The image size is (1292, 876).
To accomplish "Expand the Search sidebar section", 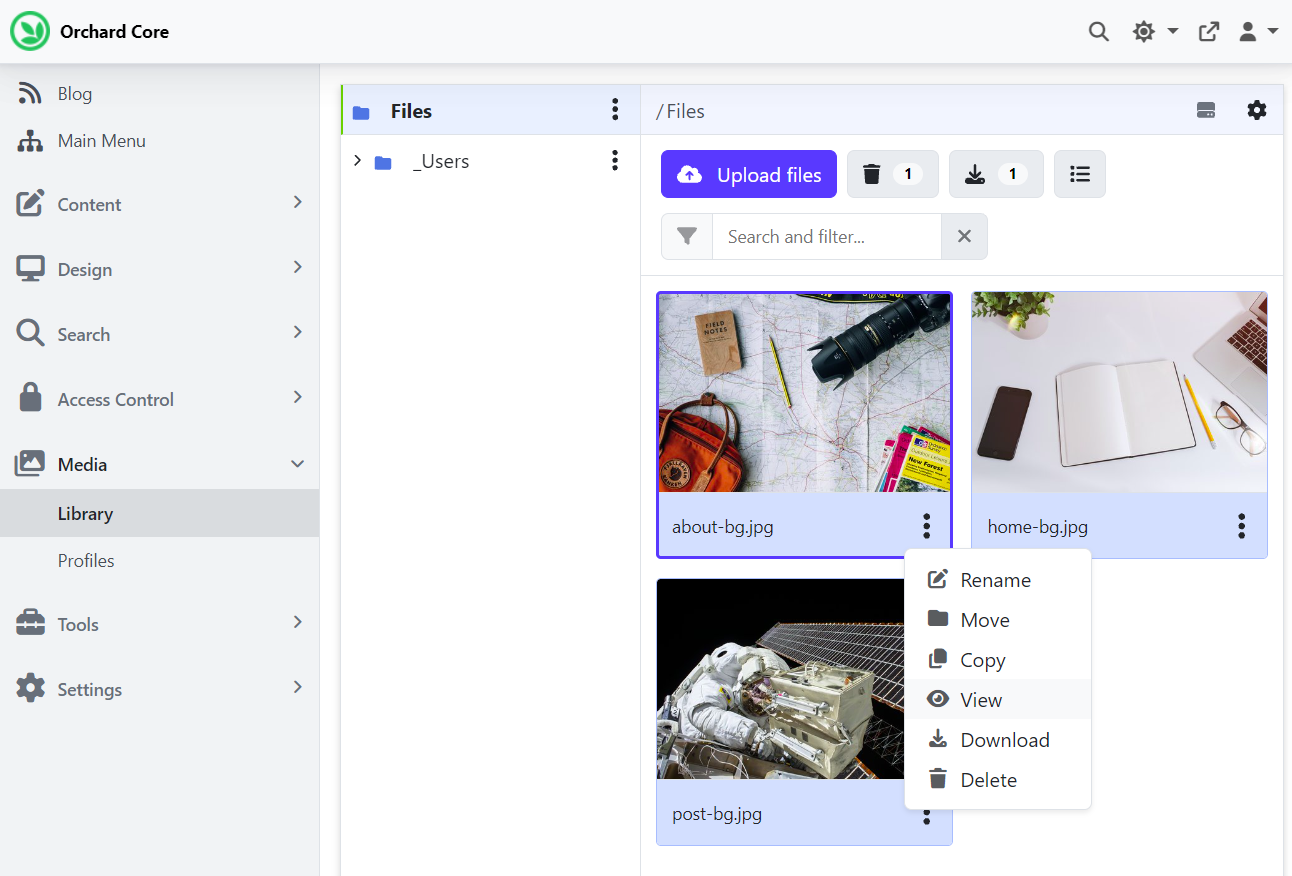I will coord(160,334).
